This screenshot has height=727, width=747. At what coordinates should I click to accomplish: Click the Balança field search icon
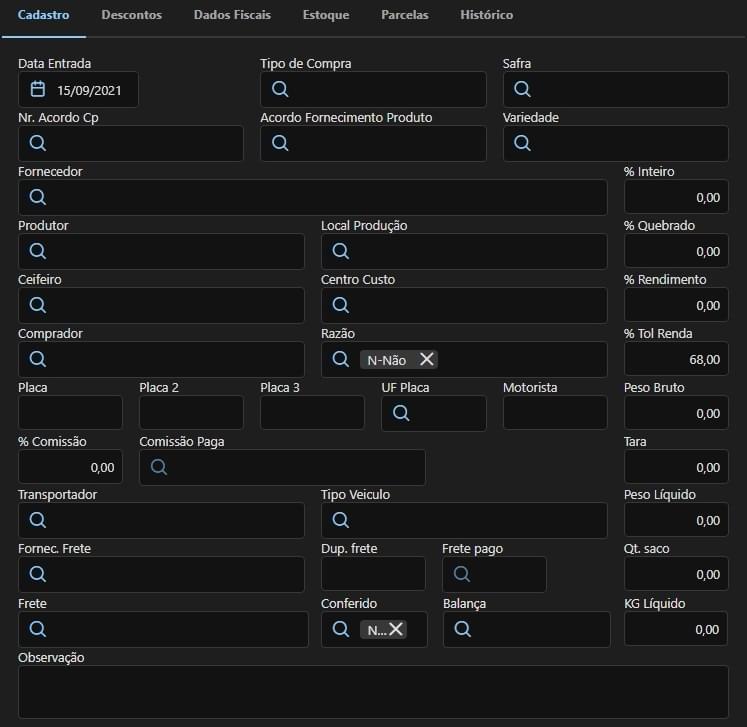[x=462, y=629]
